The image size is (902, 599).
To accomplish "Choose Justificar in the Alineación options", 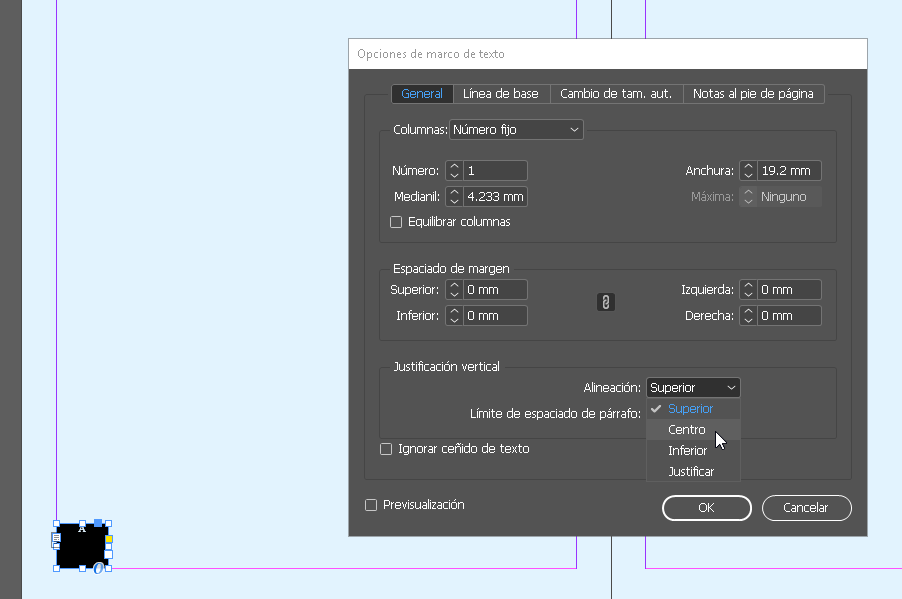I will tap(692, 471).
